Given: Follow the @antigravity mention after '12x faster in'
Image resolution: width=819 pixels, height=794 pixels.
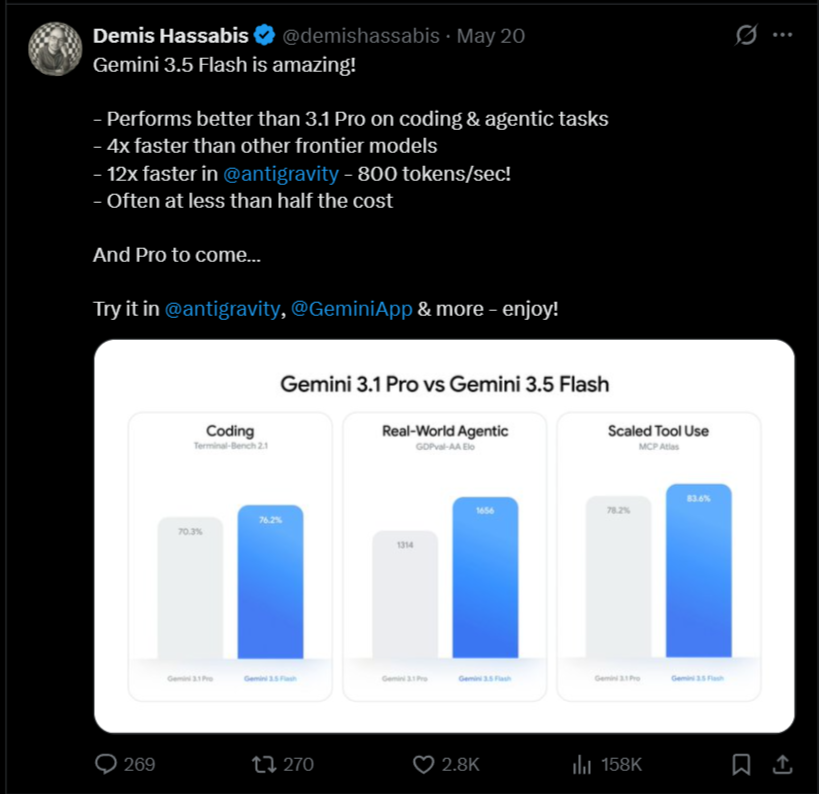Looking at the screenshot, I should (281, 174).
